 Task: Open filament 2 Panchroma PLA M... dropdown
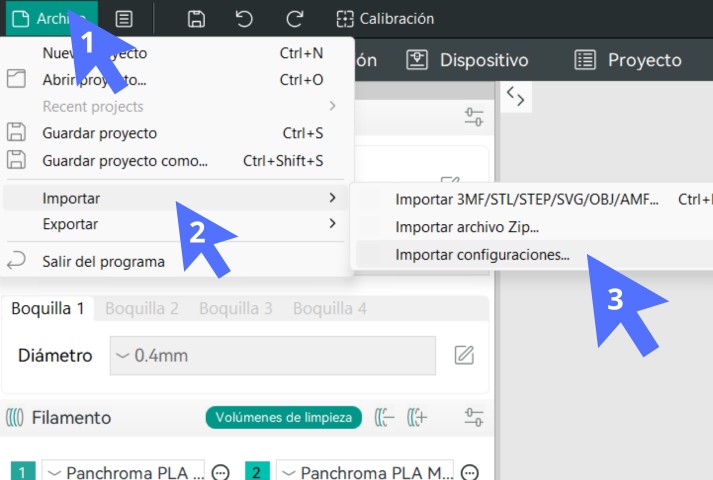(x=365, y=471)
